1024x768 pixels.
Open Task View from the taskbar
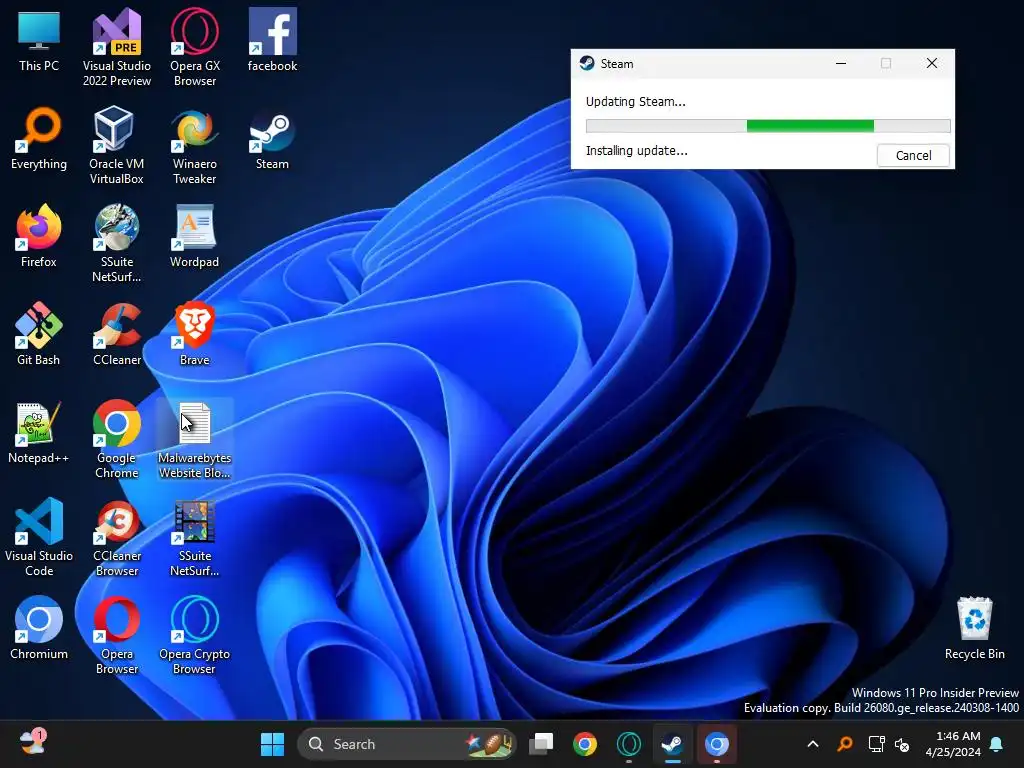tap(541, 744)
